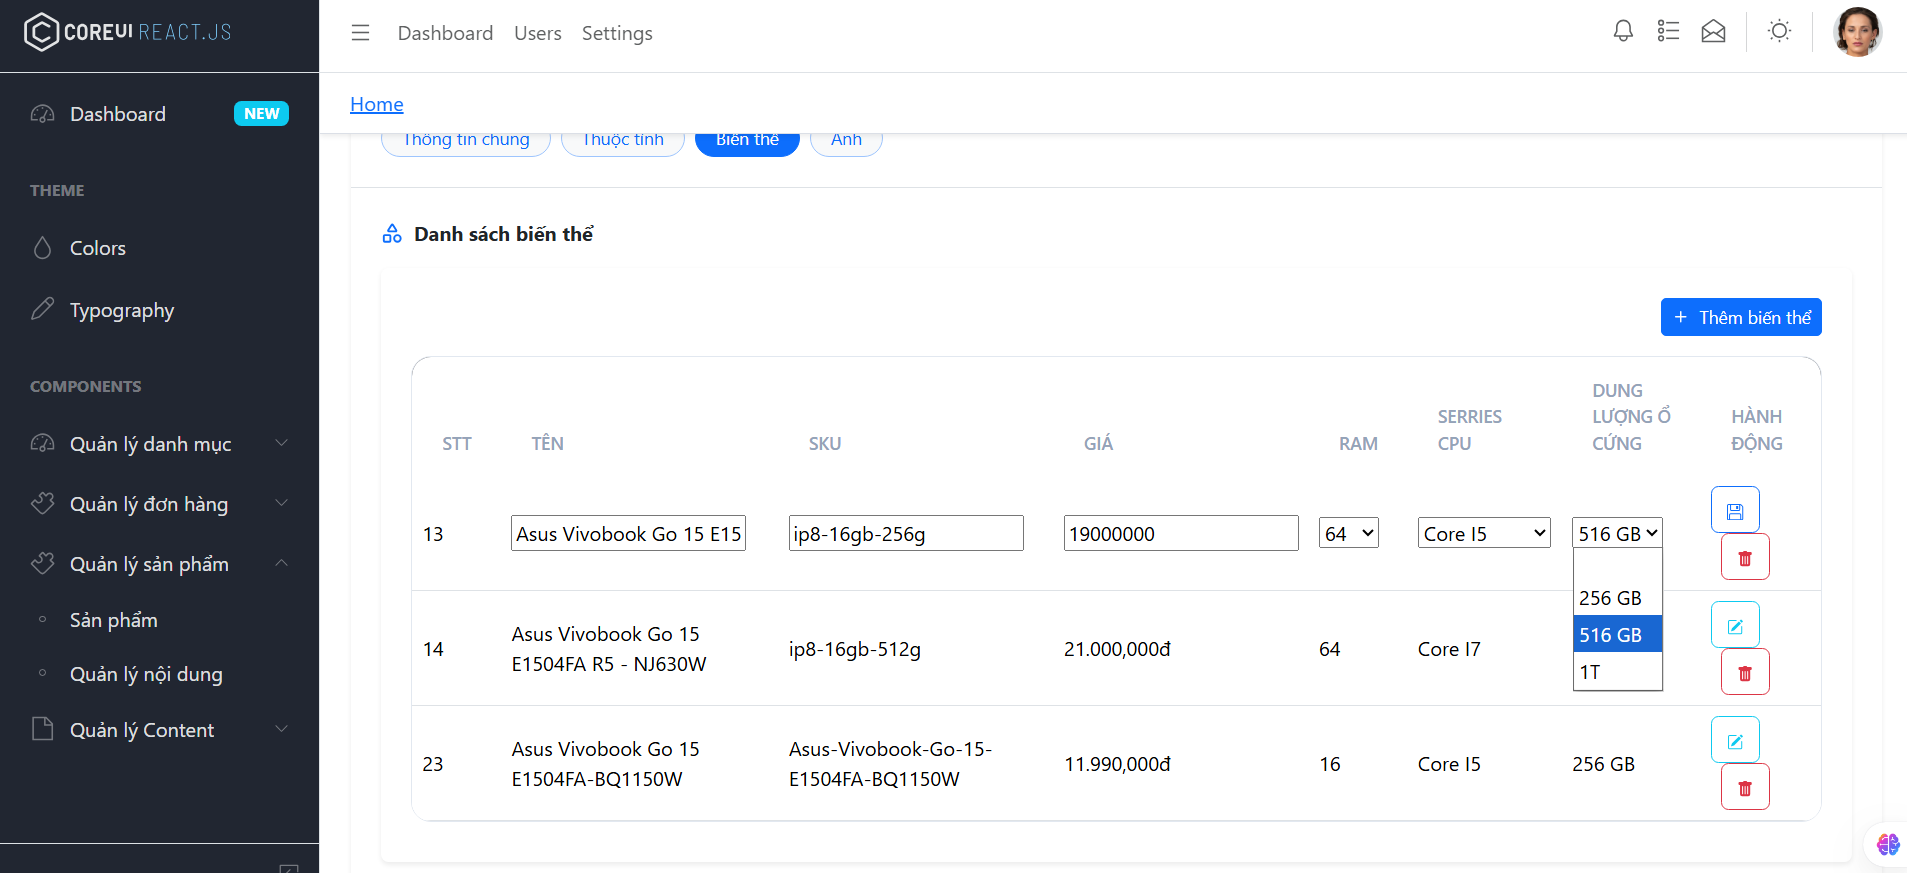Screen dimensions: 1907x873
Task: Switch to the Thuộc tính tab
Action: (623, 142)
